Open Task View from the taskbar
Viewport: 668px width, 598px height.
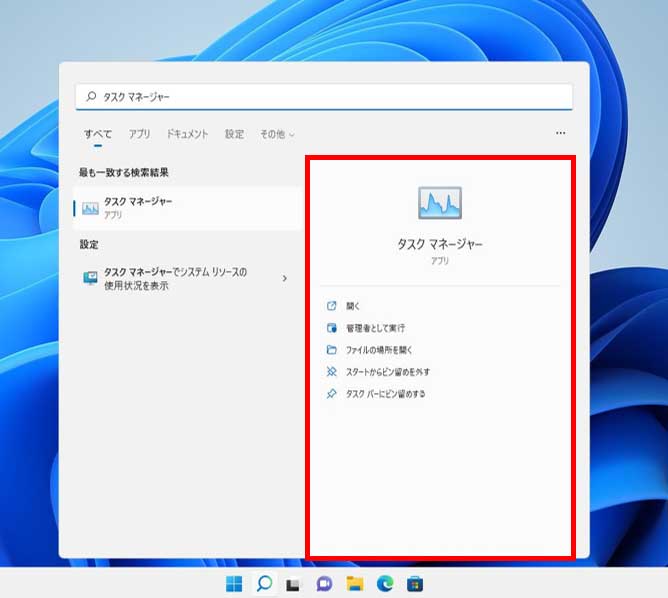[294, 583]
